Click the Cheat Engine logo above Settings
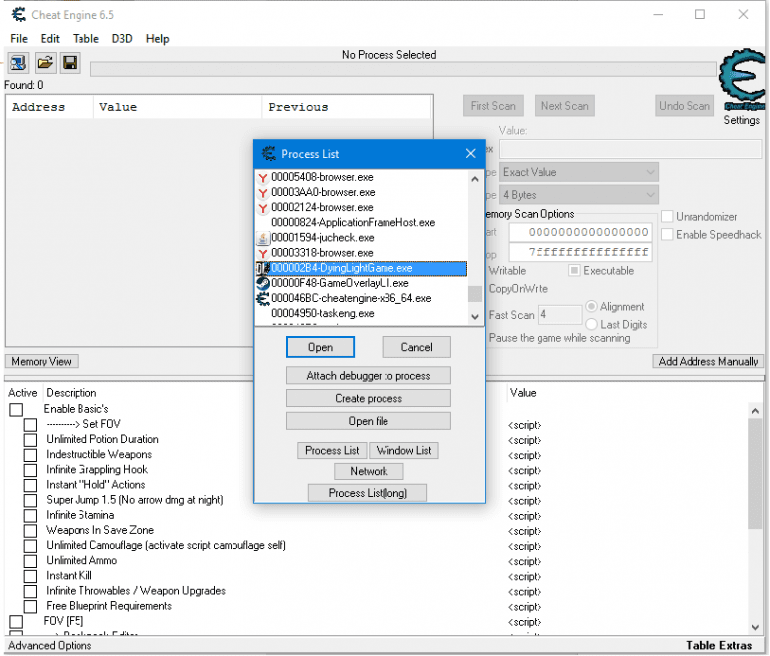Image resolution: width=770 pixels, height=656 pixels. 742,80
